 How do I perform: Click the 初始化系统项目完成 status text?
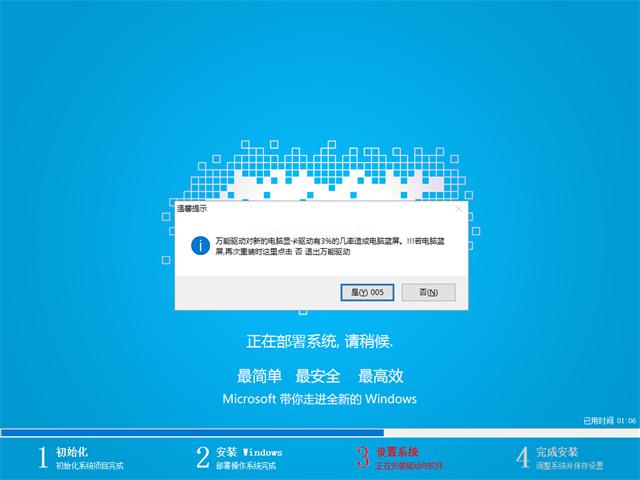coord(90,465)
